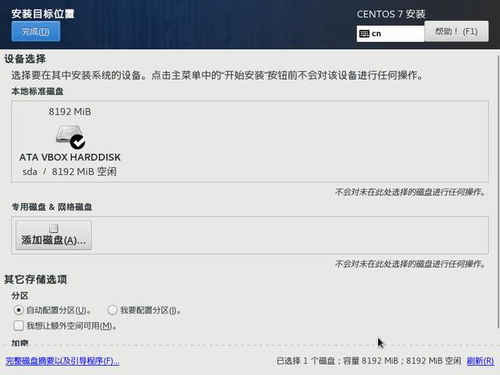Click the small icon above 添加磁盘 label
500x375 pixels.
pyautogui.click(x=54, y=228)
